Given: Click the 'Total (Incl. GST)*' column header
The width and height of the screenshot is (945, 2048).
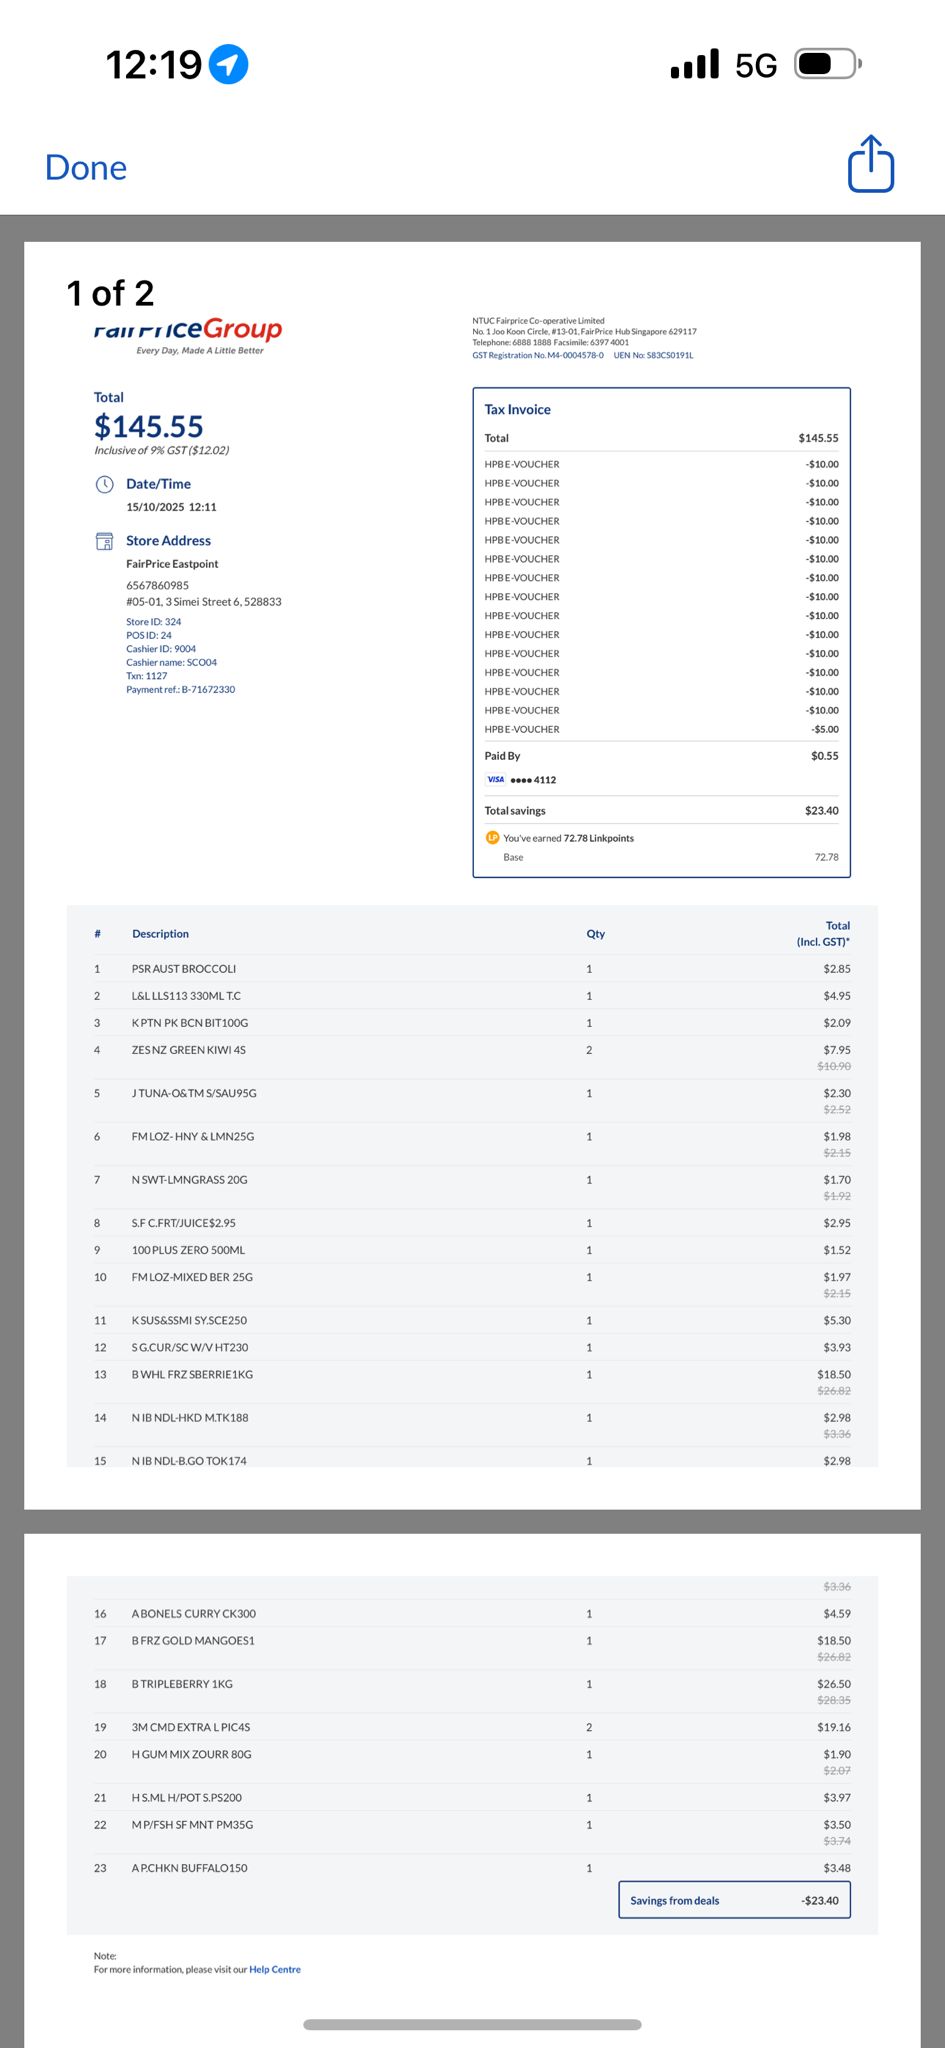Looking at the screenshot, I should (824, 934).
